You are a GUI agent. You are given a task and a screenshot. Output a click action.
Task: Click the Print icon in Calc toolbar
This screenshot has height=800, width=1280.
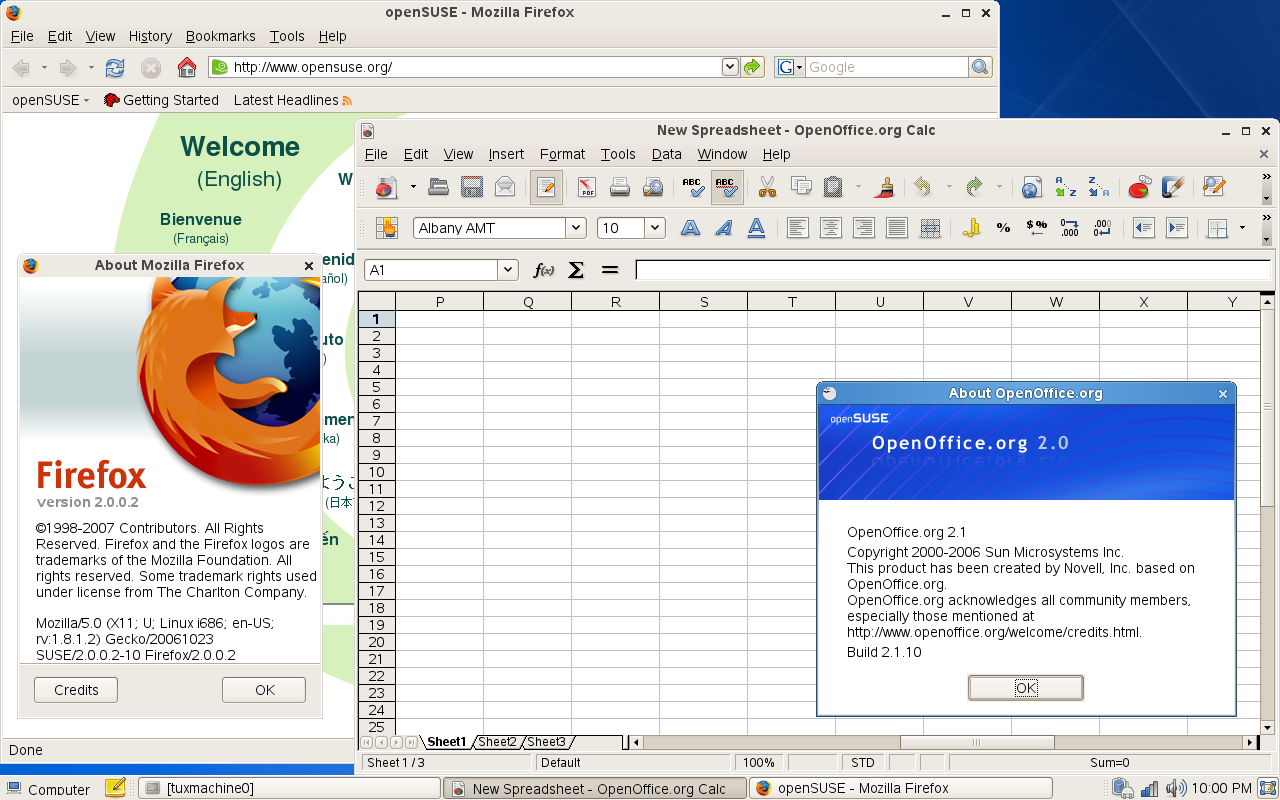[620, 187]
